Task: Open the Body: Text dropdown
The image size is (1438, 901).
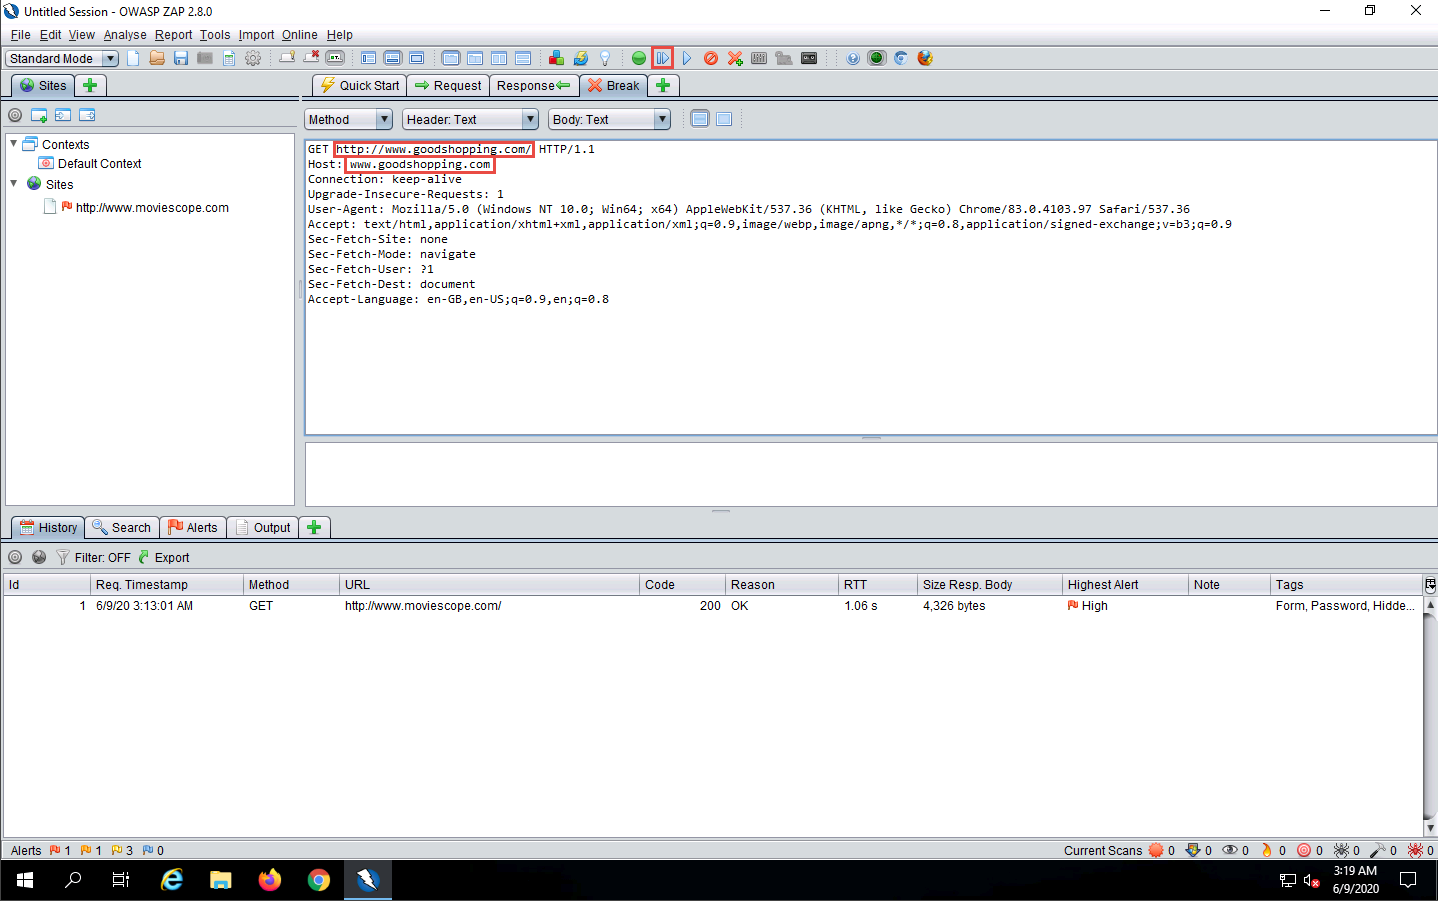Action: click(x=609, y=119)
